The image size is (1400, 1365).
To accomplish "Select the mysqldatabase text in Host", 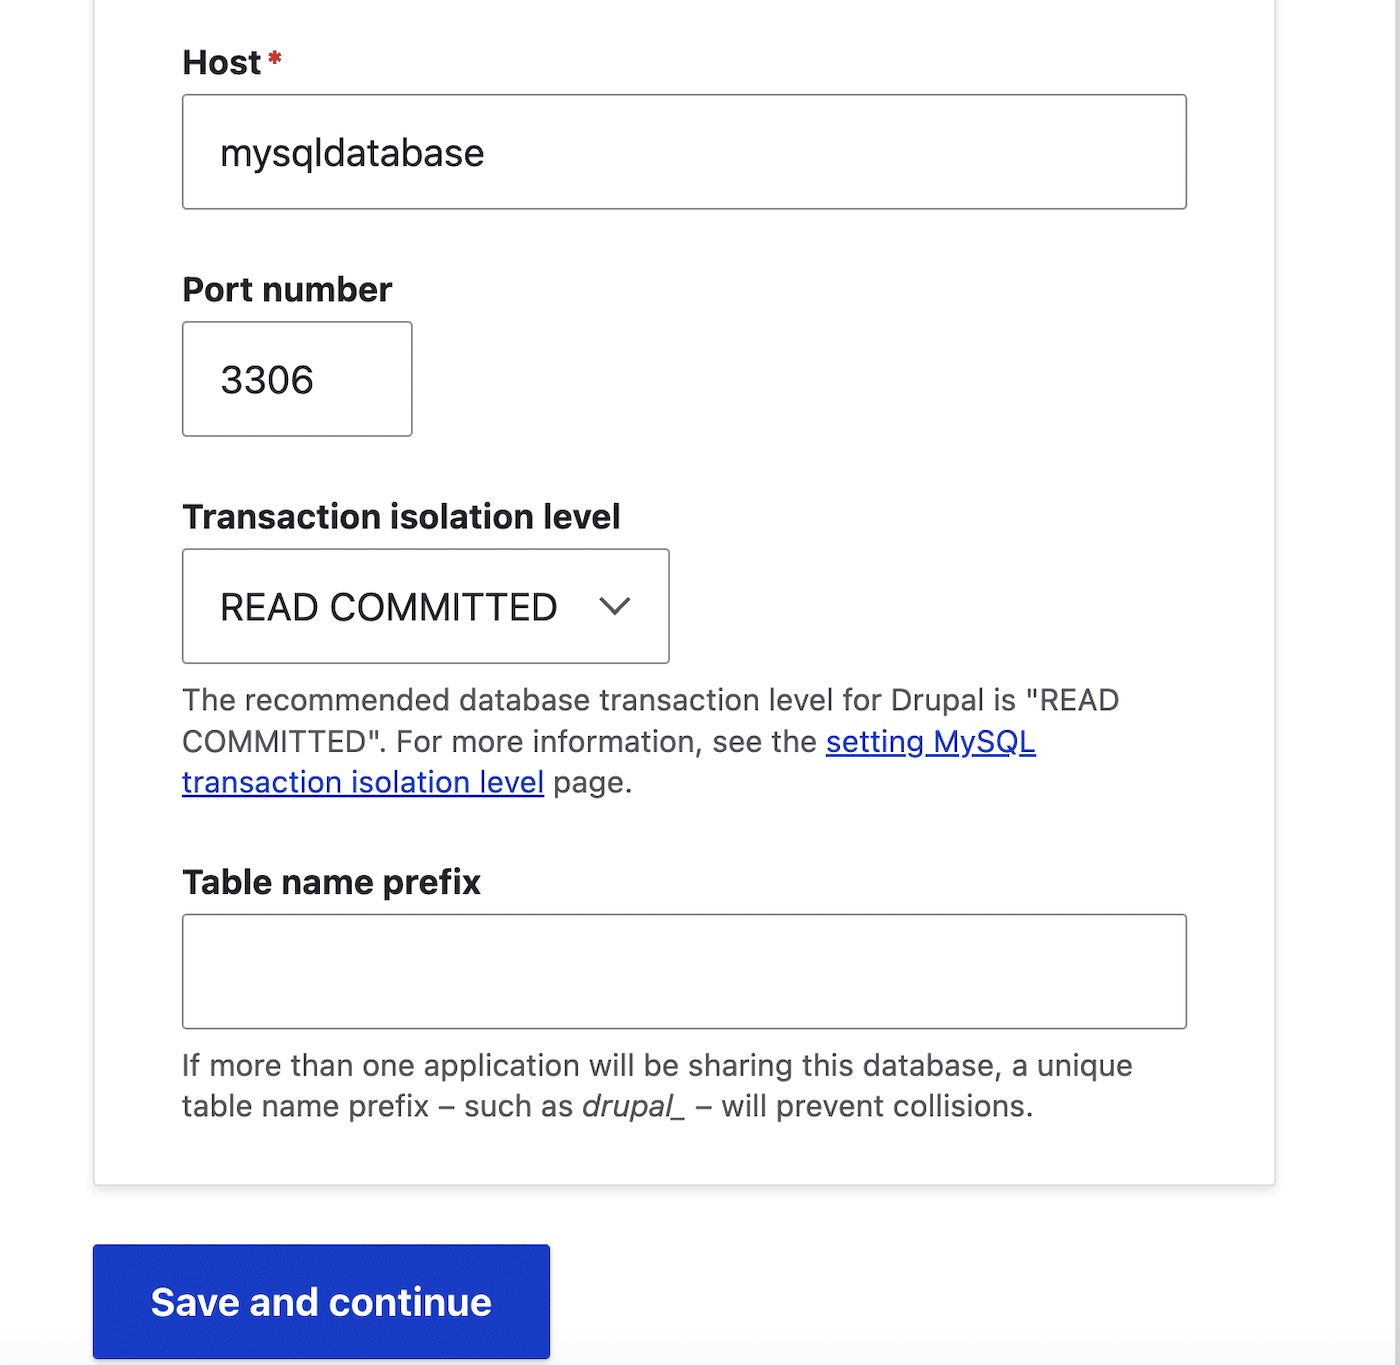I will [x=354, y=151].
